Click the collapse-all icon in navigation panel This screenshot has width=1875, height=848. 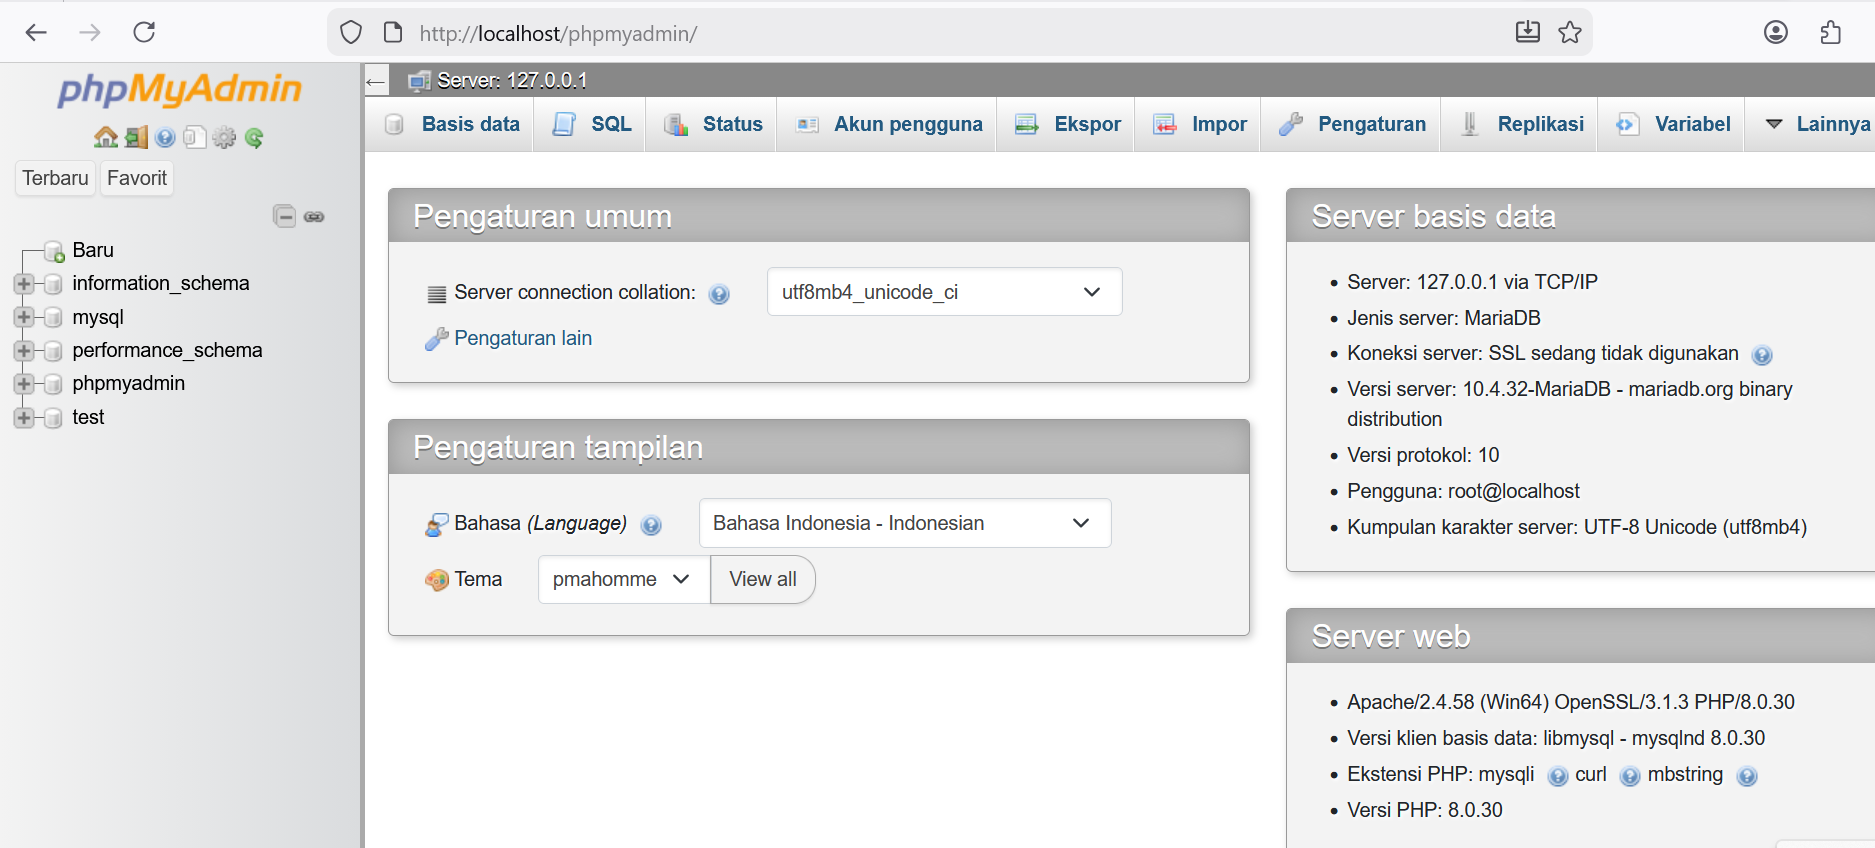tap(284, 216)
